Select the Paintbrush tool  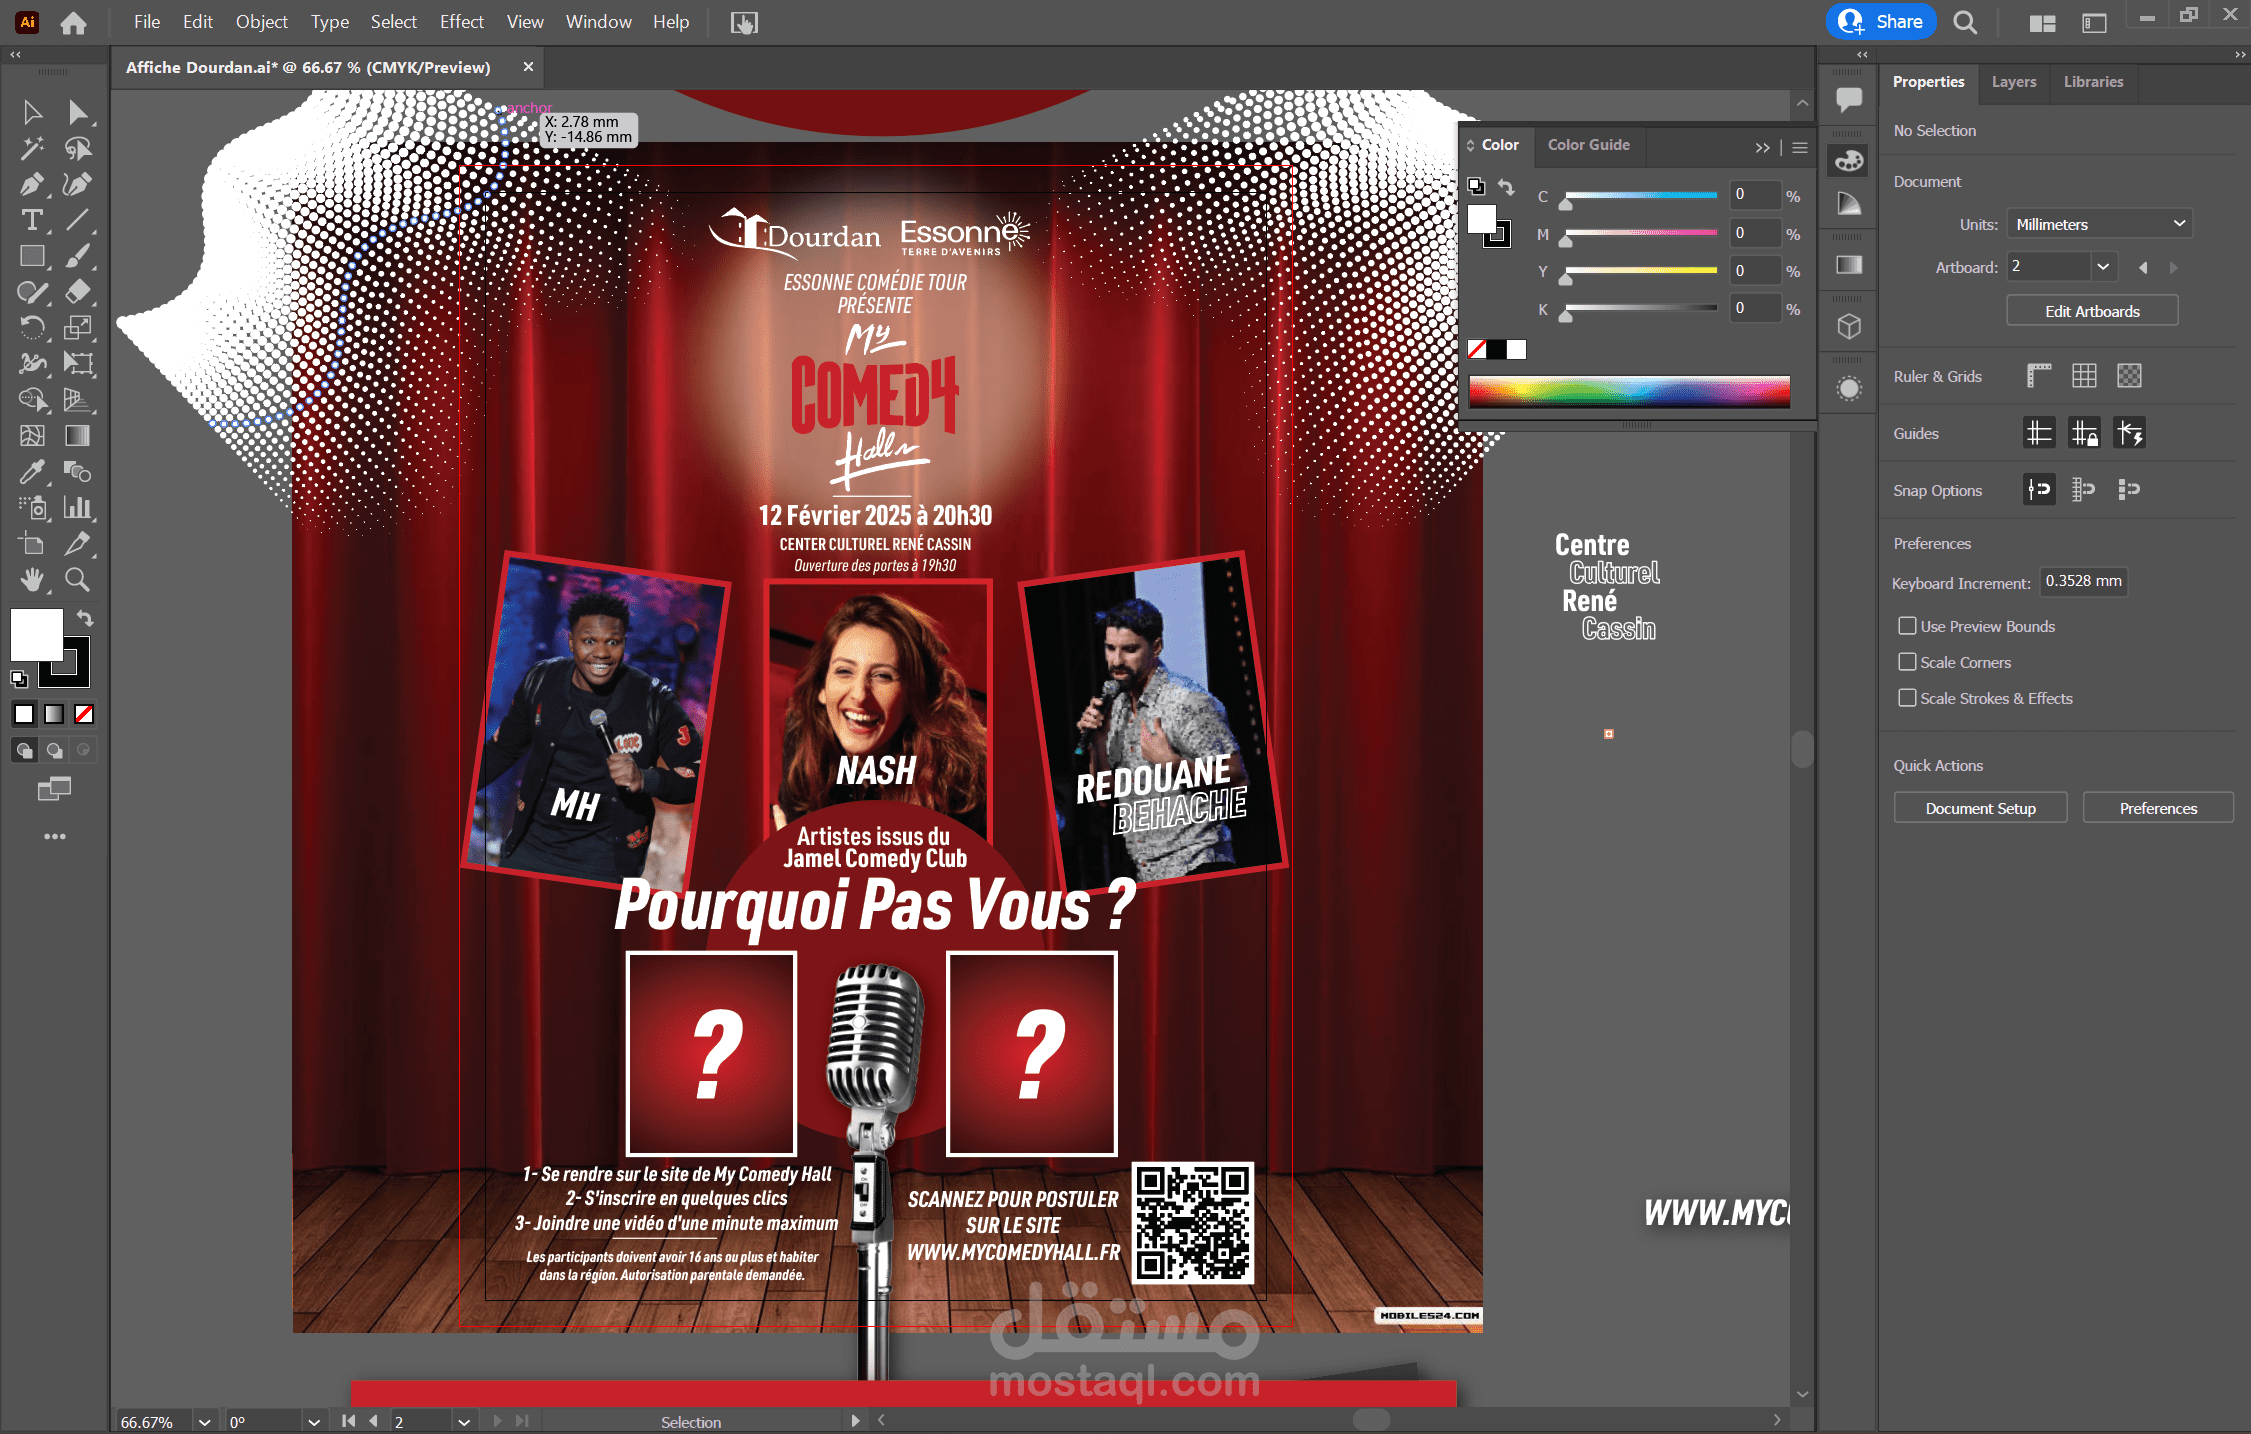coord(77,256)
